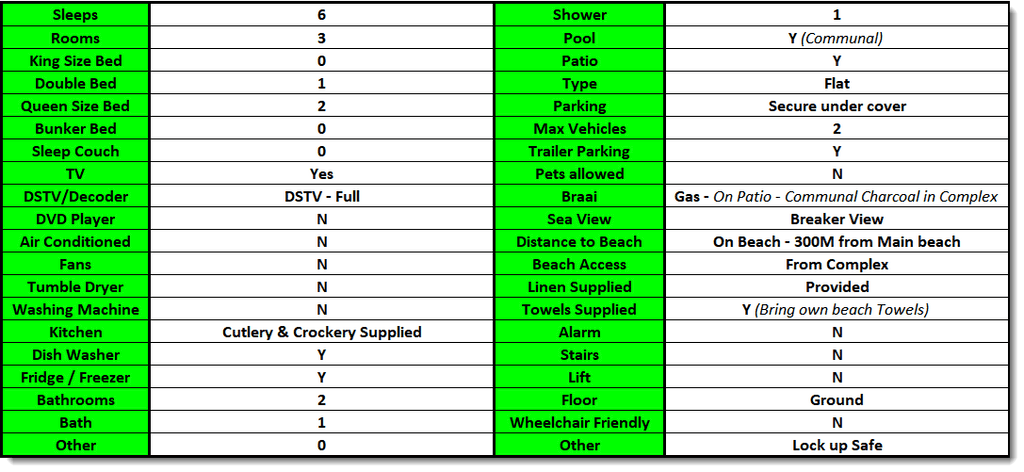Click the Washing Machine label cell
This screenshot has width=1024, height=472.
76,310
